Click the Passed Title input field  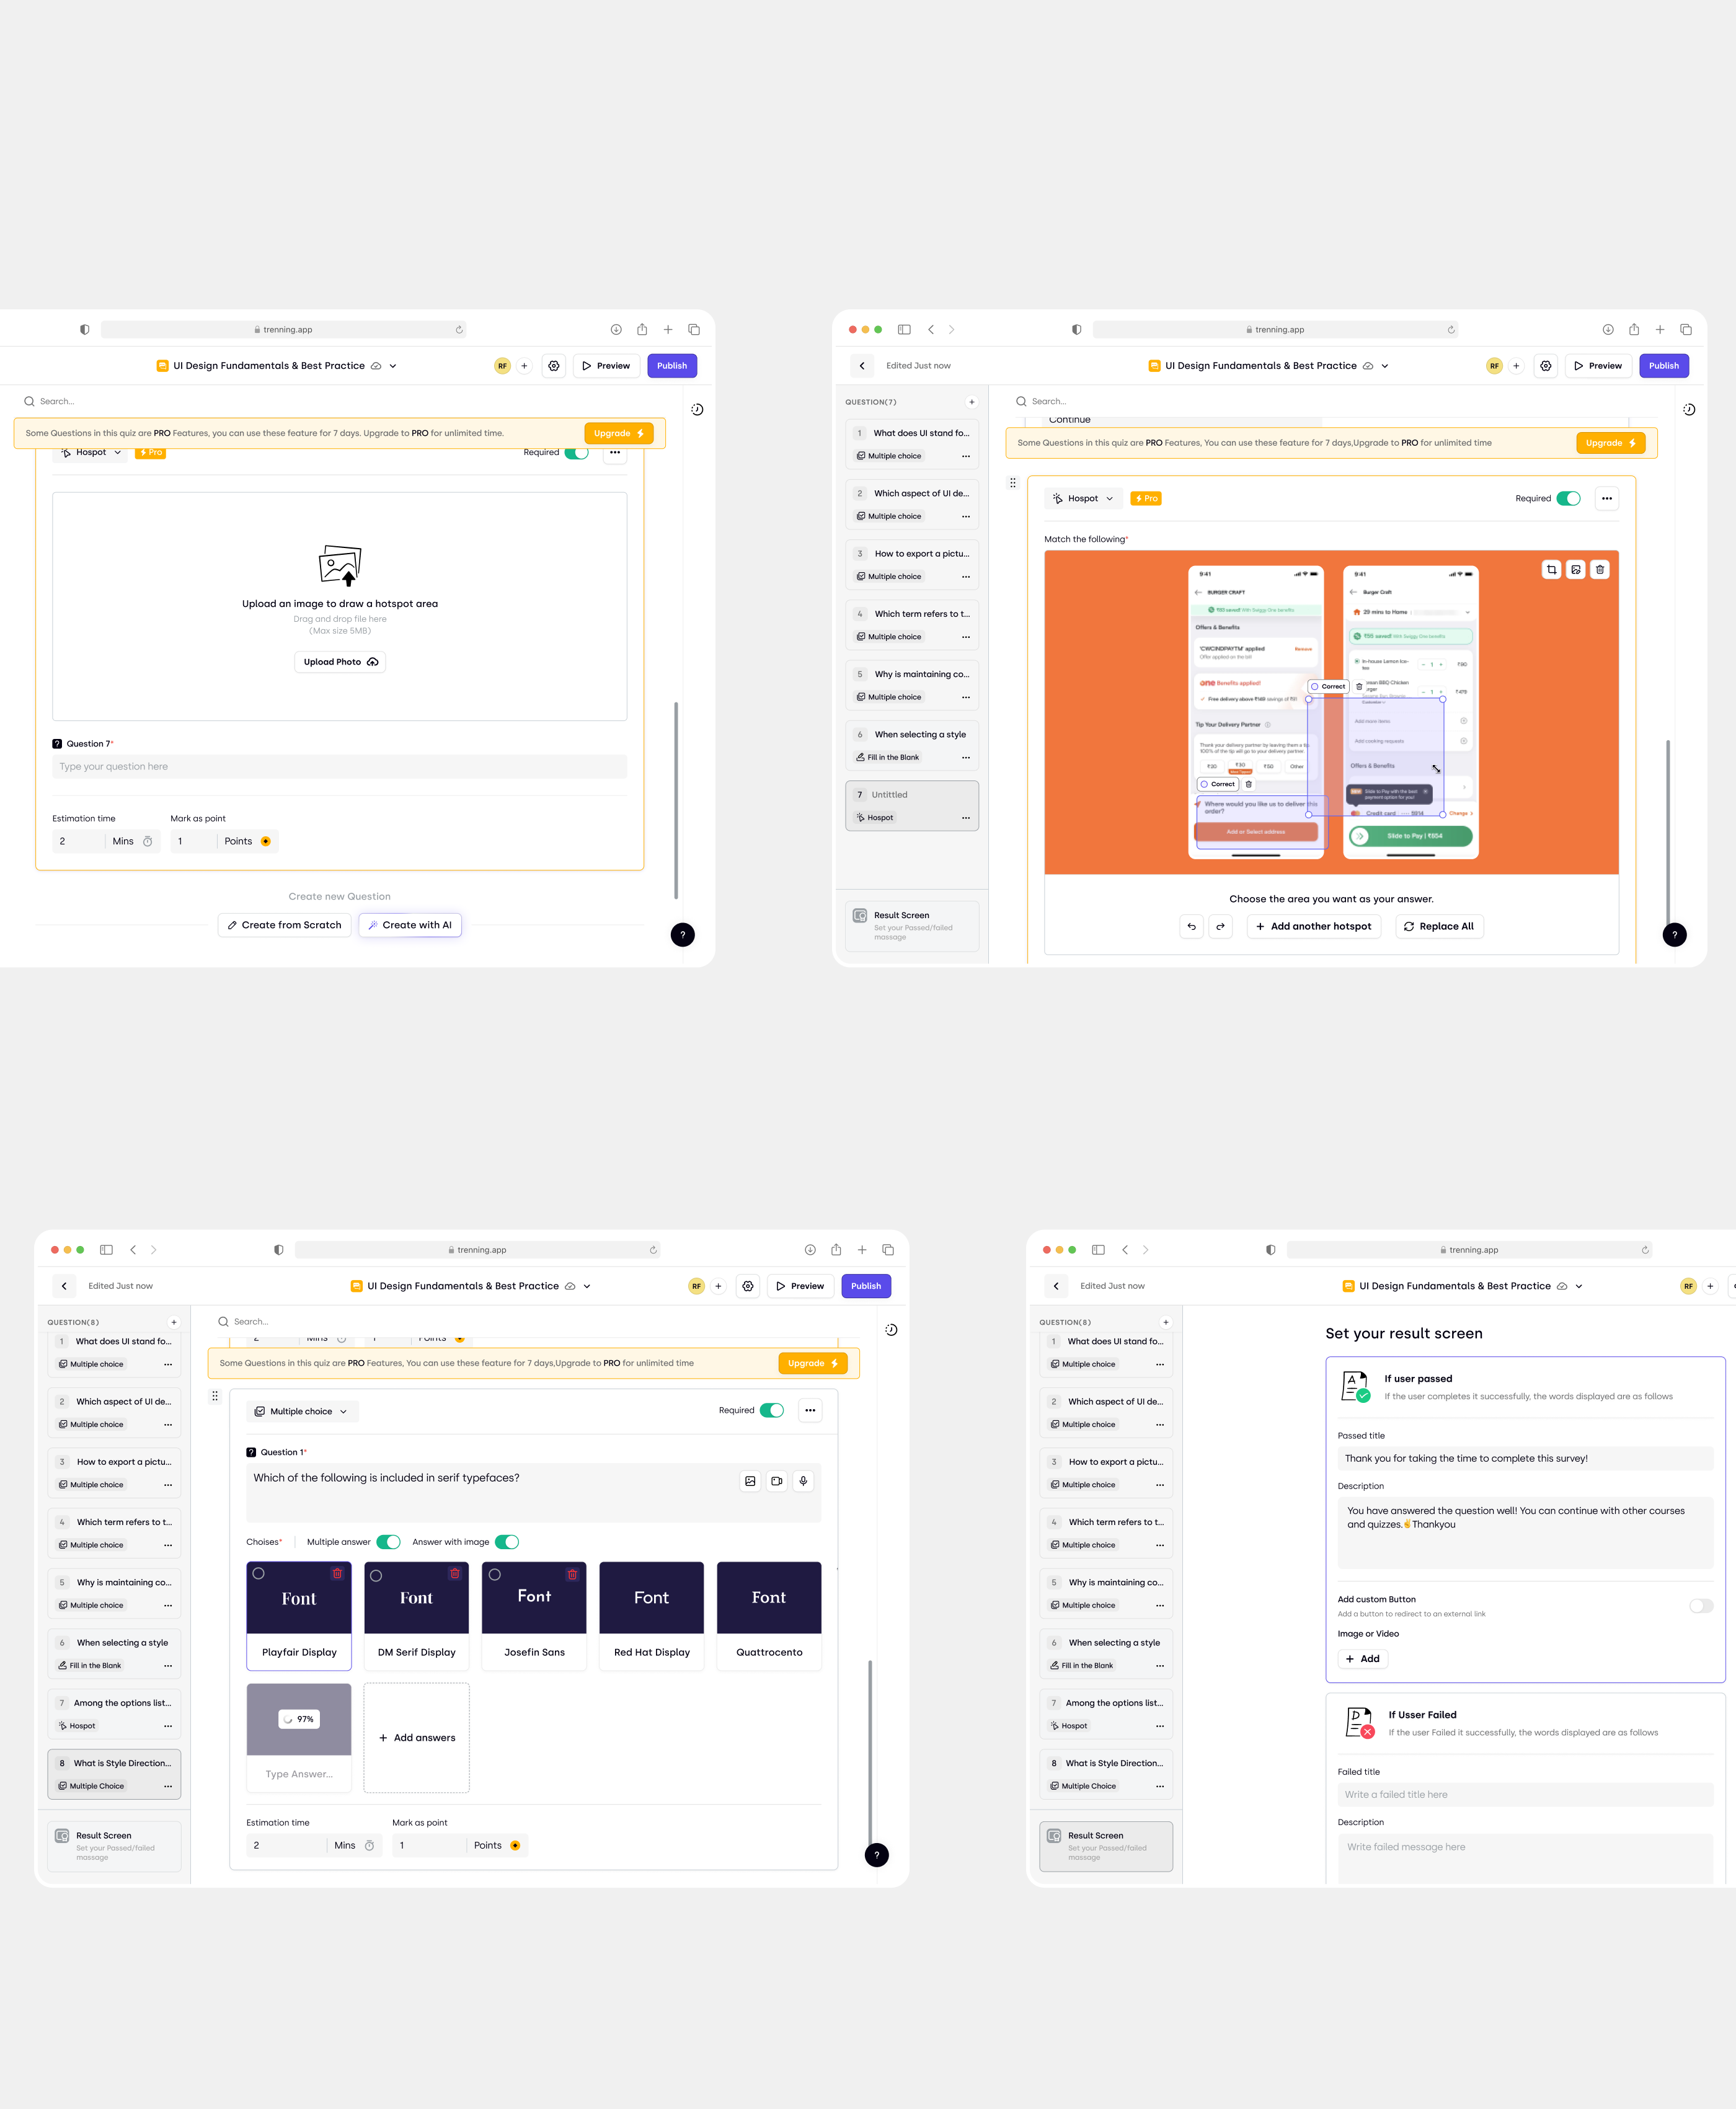[1522, 1457]
